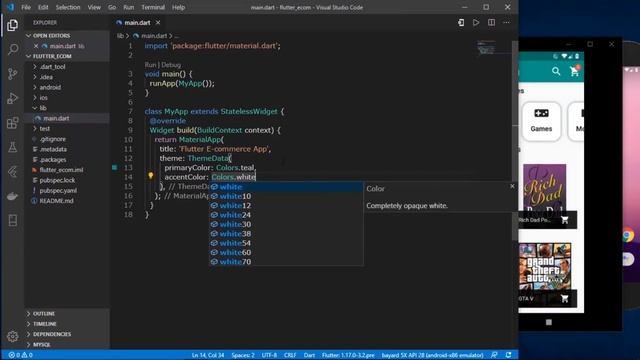Select the white10 suggestion
640x360 pixels.
286,196
